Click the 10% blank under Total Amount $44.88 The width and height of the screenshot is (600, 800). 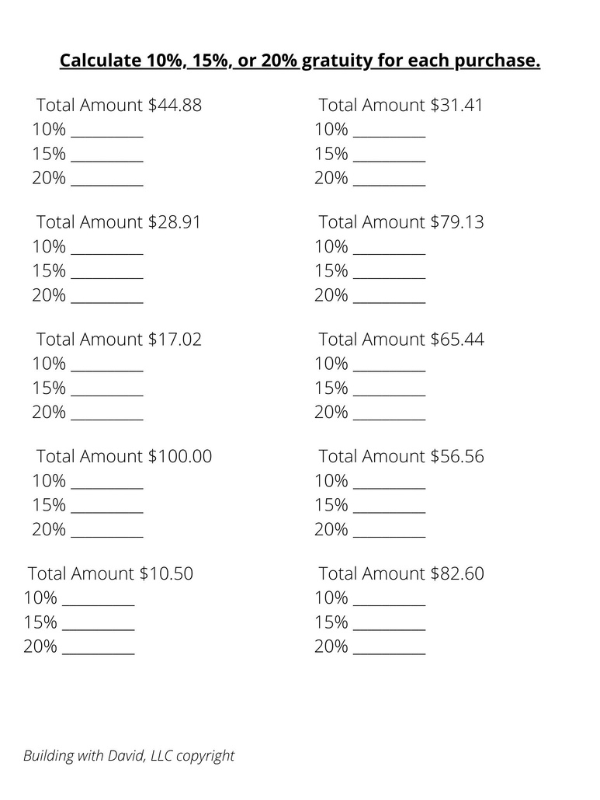107,131
